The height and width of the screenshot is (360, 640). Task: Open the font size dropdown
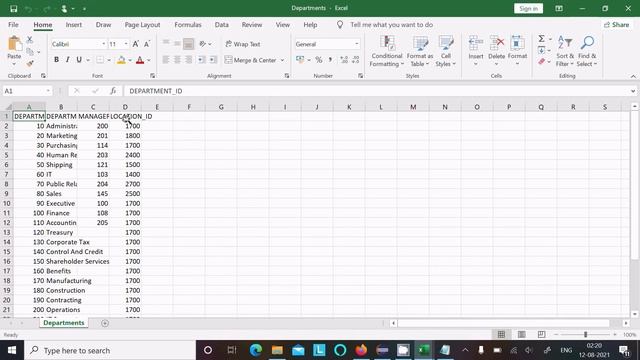coord(126,44)
